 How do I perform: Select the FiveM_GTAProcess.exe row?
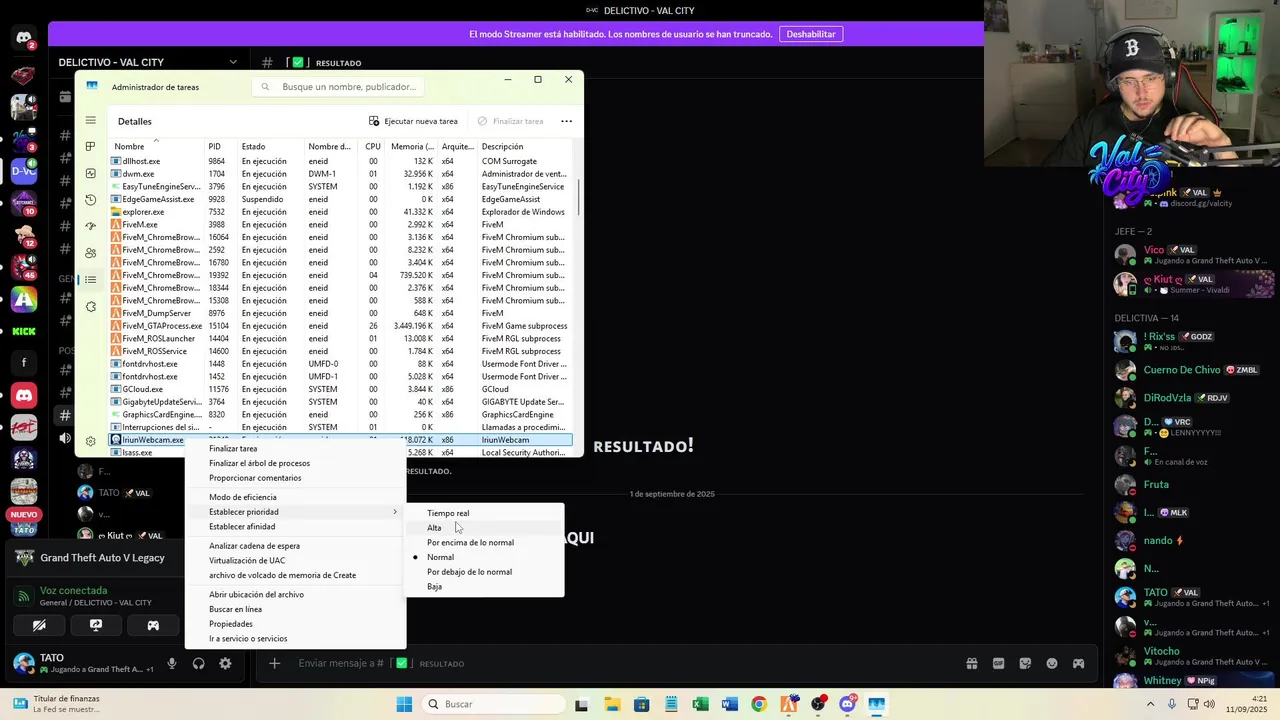(340, 326)
